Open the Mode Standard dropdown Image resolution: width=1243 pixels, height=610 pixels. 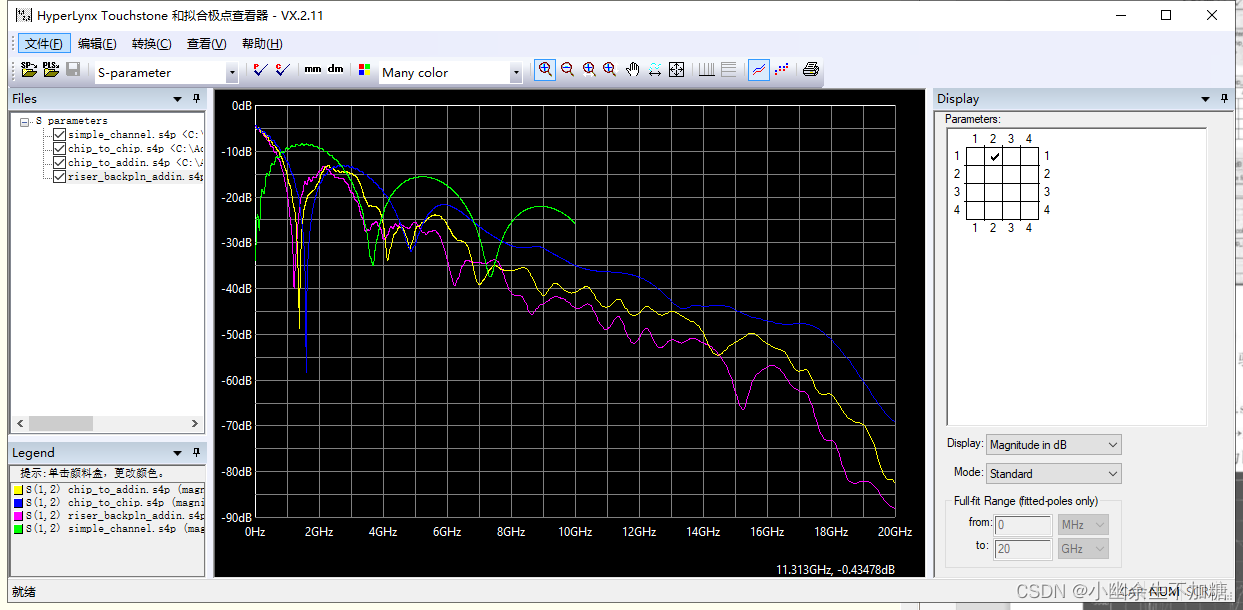coord(1053,473)
